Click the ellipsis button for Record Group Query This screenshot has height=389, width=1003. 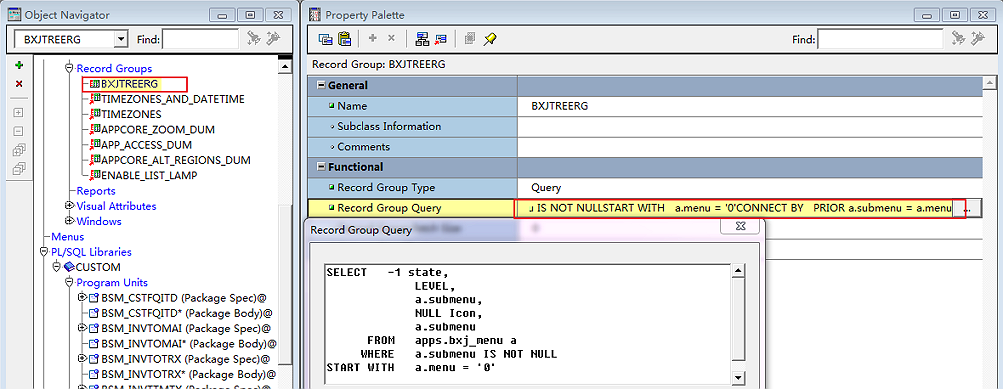click(966, 209)
